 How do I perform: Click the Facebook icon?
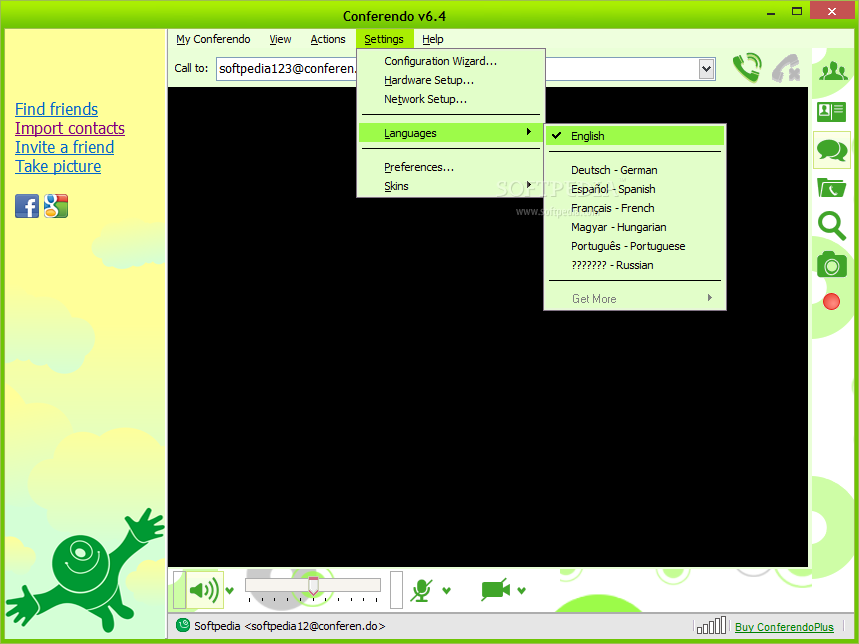(27, 206)
